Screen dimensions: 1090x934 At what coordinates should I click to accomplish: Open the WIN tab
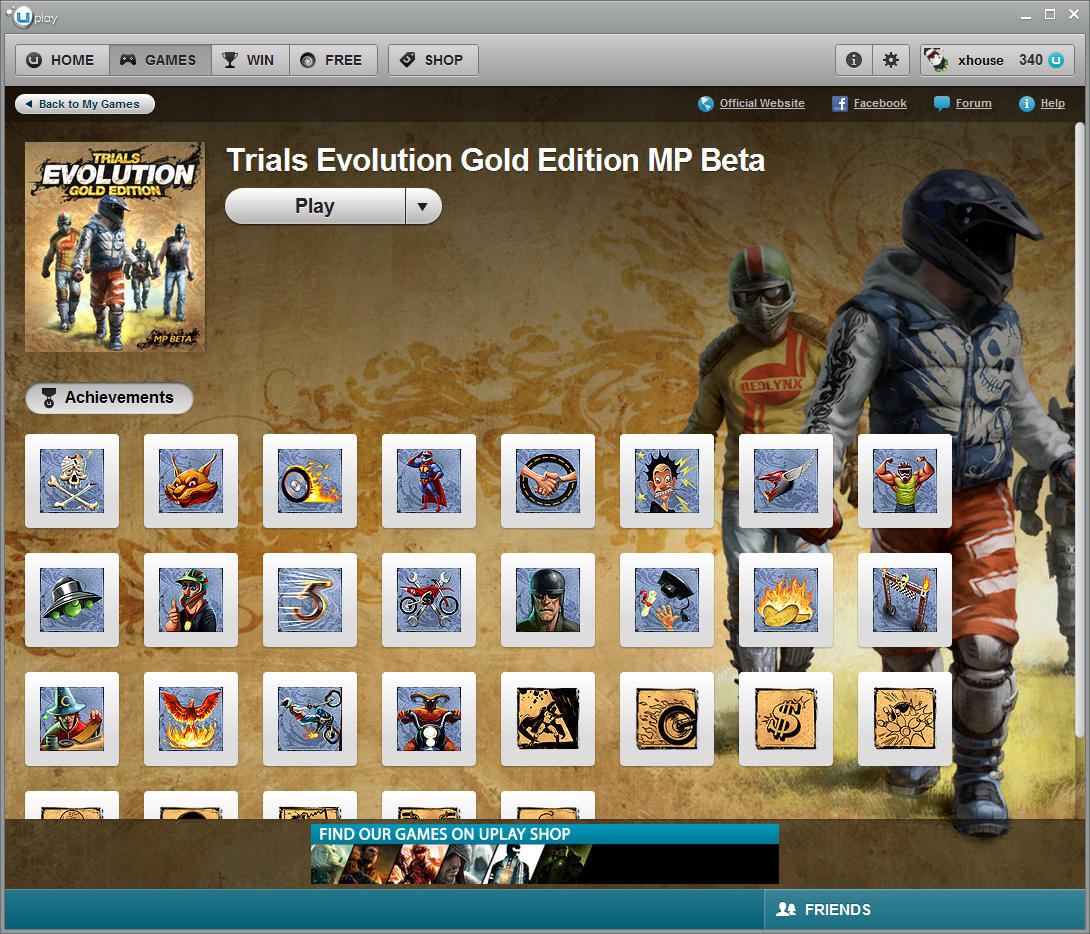[x=250, y=60]
